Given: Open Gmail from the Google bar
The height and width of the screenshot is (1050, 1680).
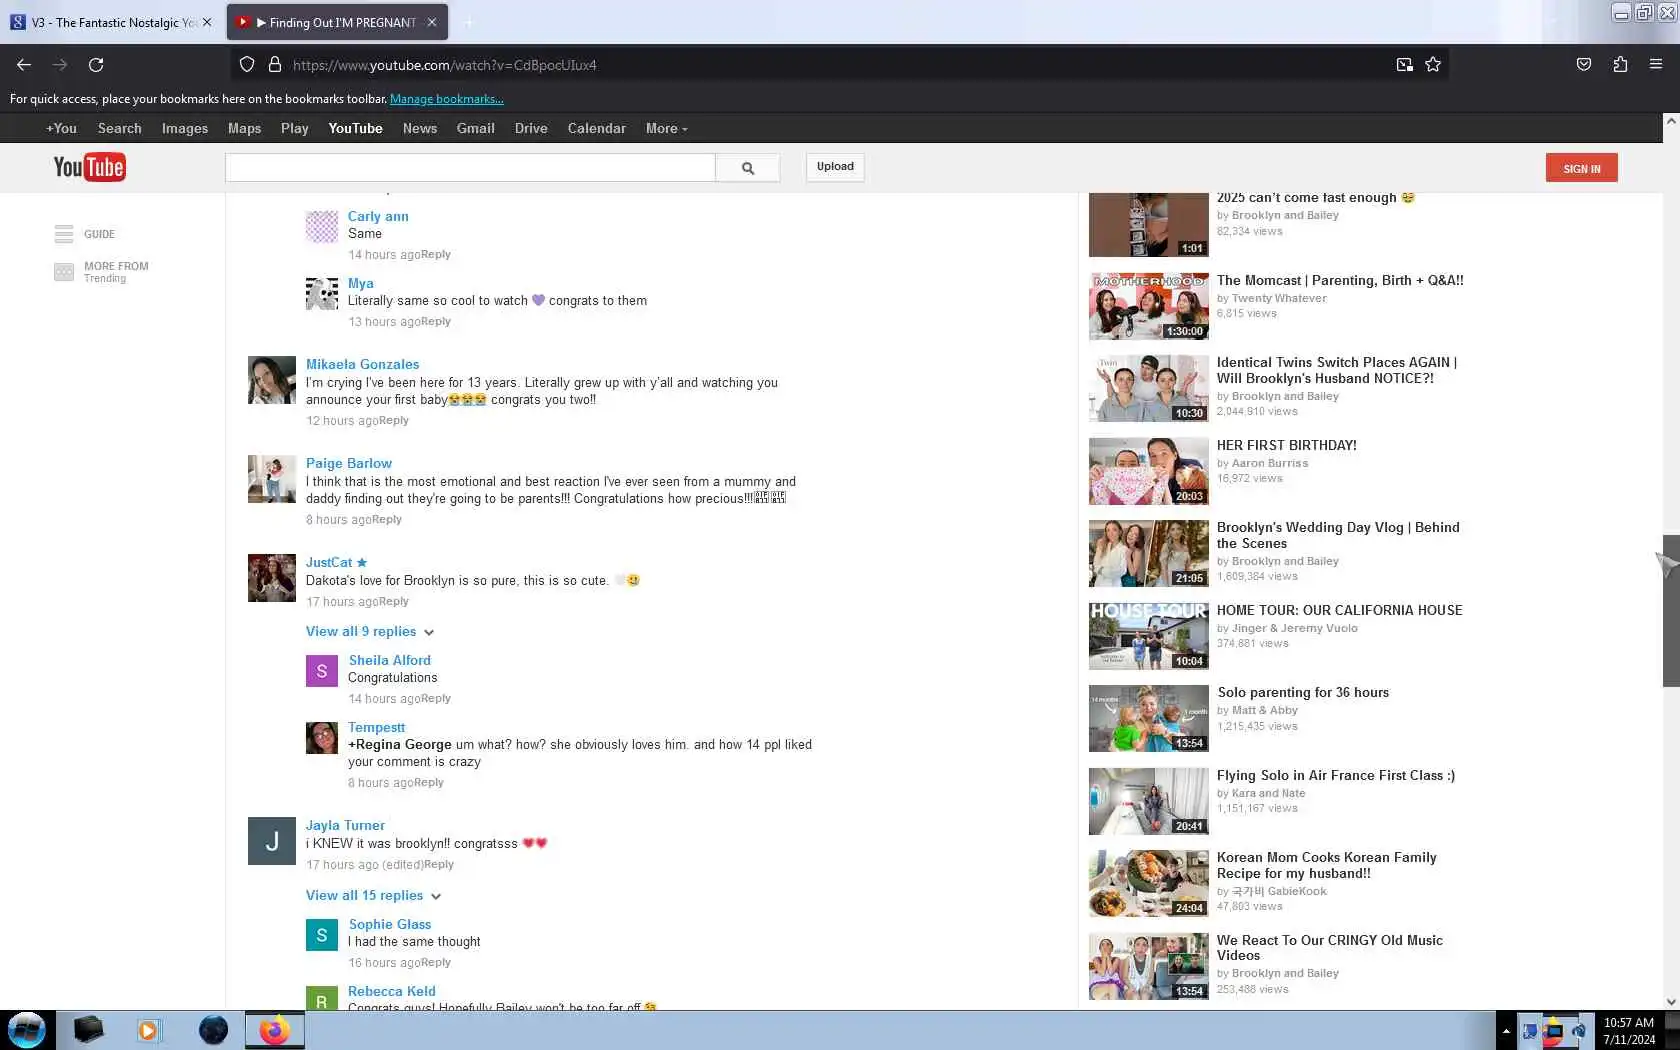Looking at the screenshot, I should click(x=475, y=128).
